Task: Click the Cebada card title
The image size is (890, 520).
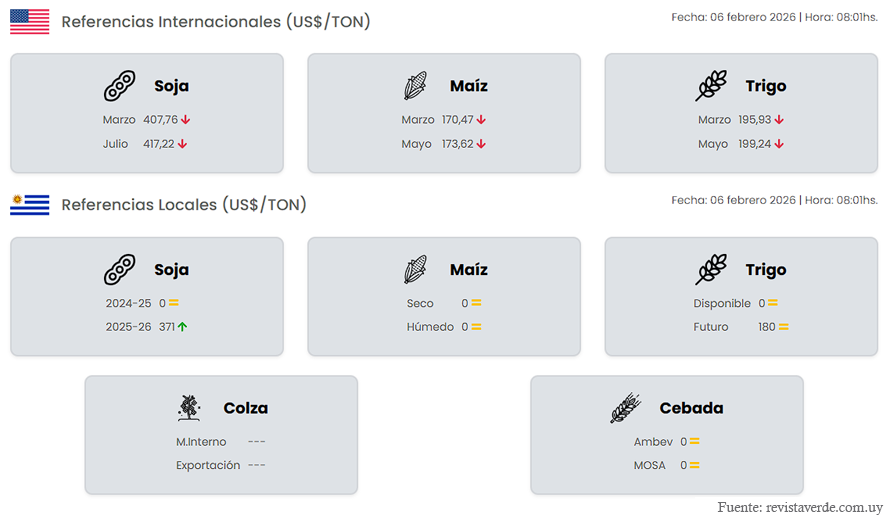Action: tap(691, 408)
